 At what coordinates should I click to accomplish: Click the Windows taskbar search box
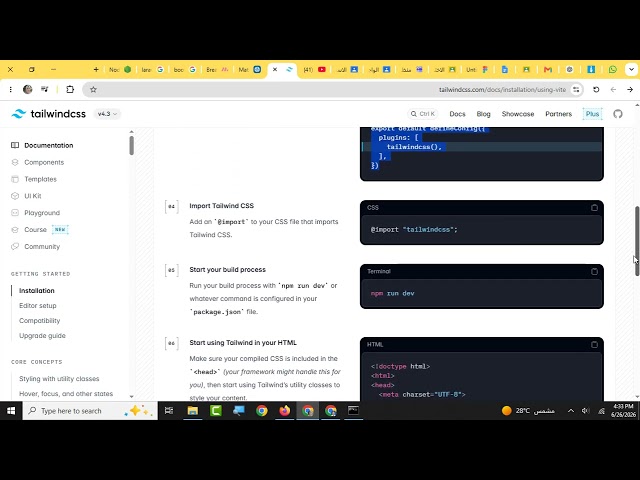point(90,411)
